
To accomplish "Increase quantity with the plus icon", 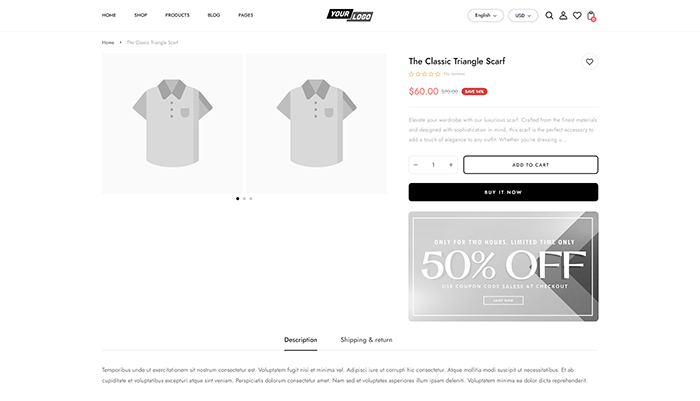I will (451, 165).
